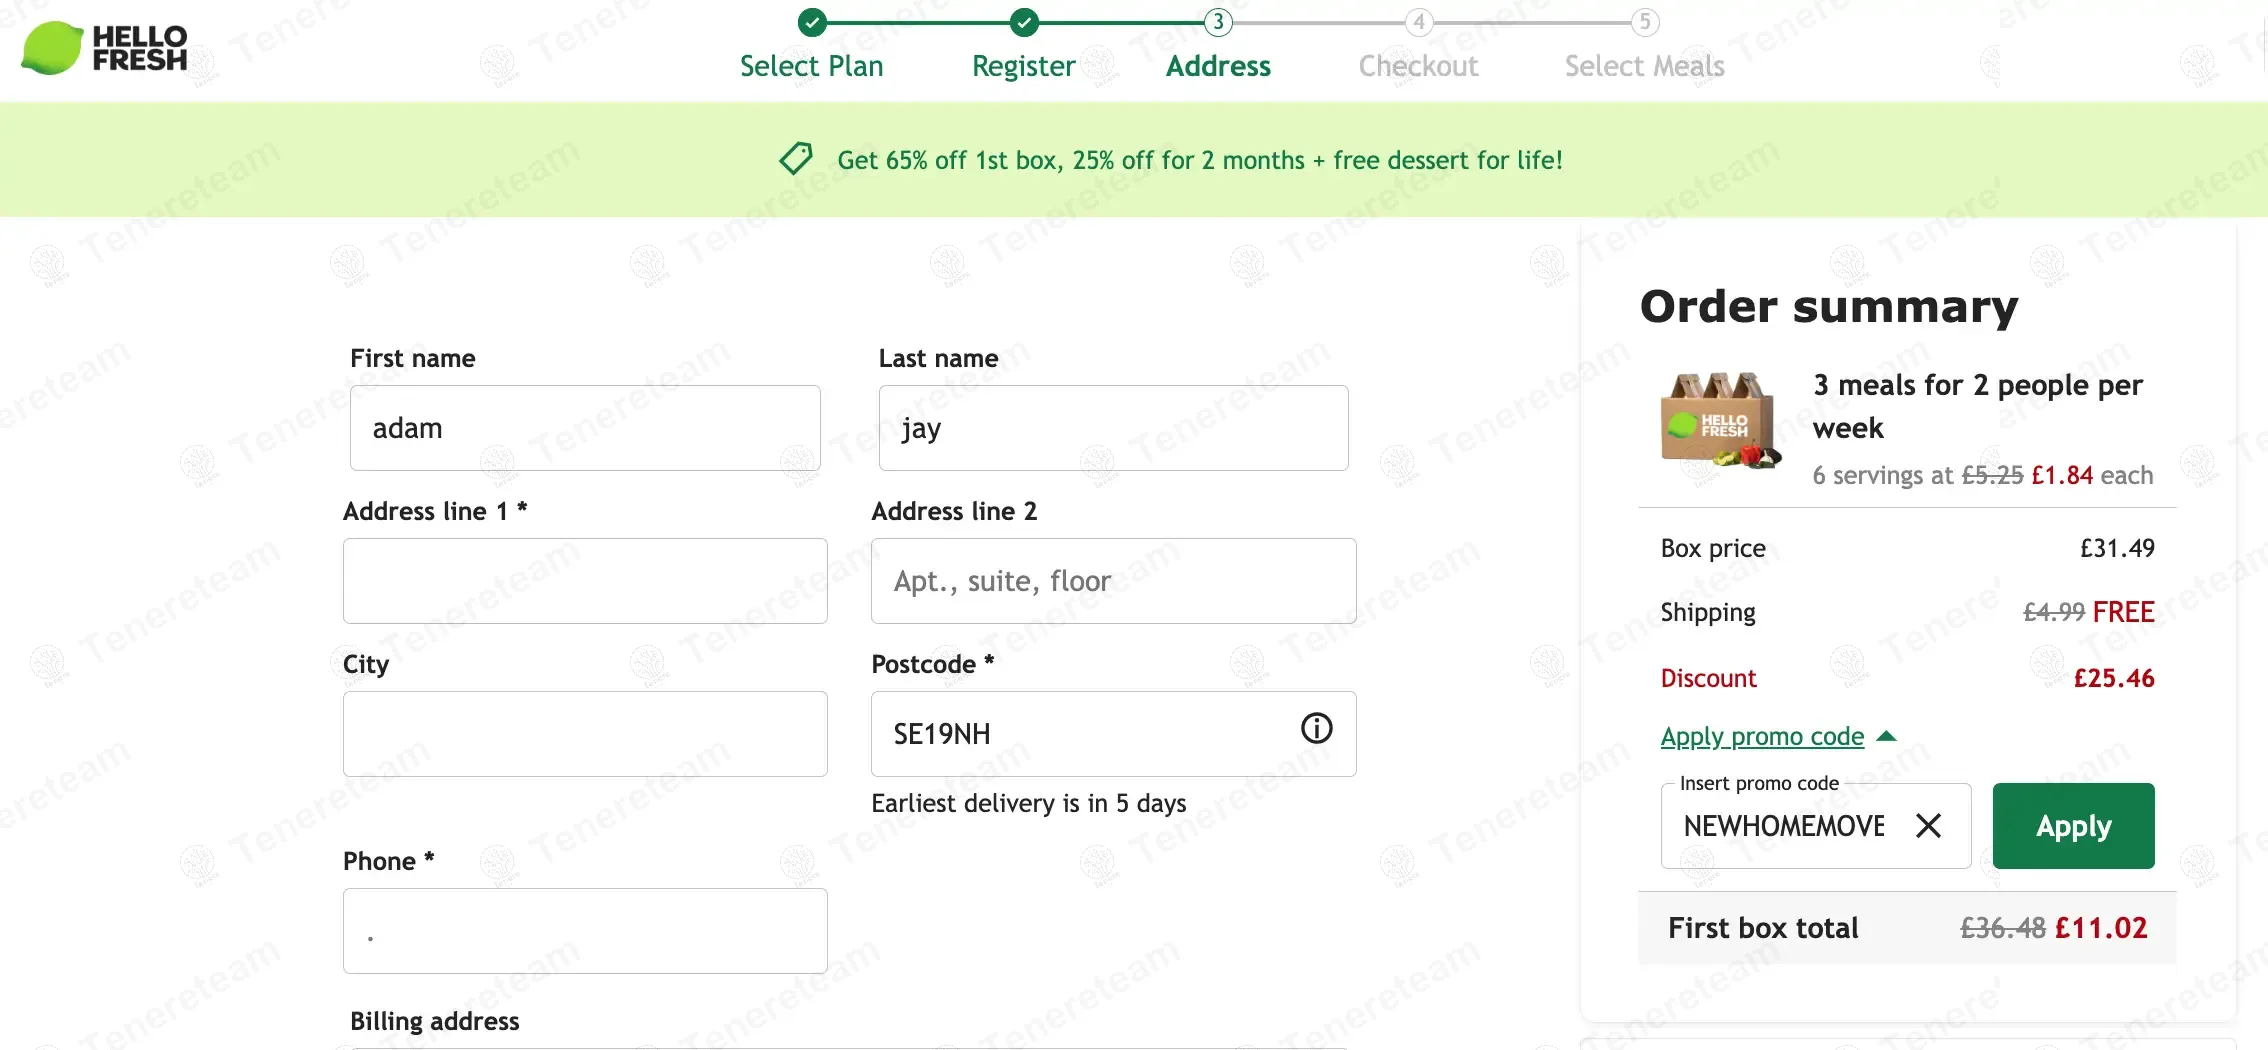Viewport: 2268px width, 1050px height.
Task: Go to the Register step
Action: coord(1023,66)
